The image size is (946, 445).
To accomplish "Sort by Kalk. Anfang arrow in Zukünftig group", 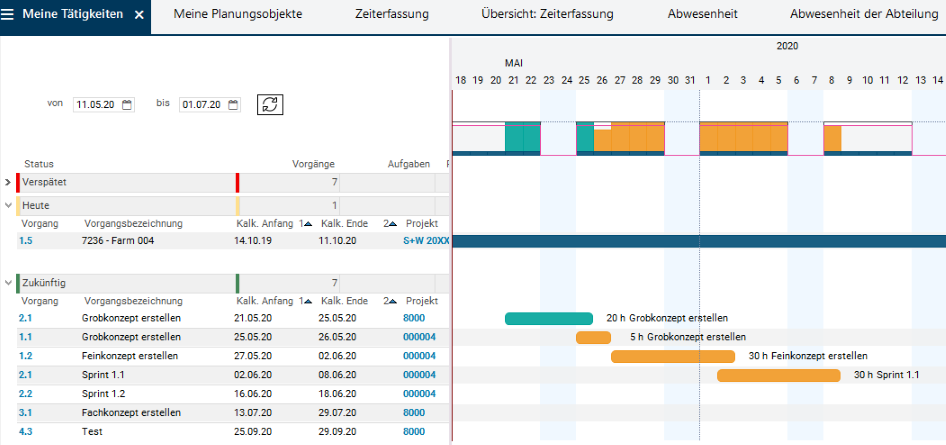I will [308, 301].
